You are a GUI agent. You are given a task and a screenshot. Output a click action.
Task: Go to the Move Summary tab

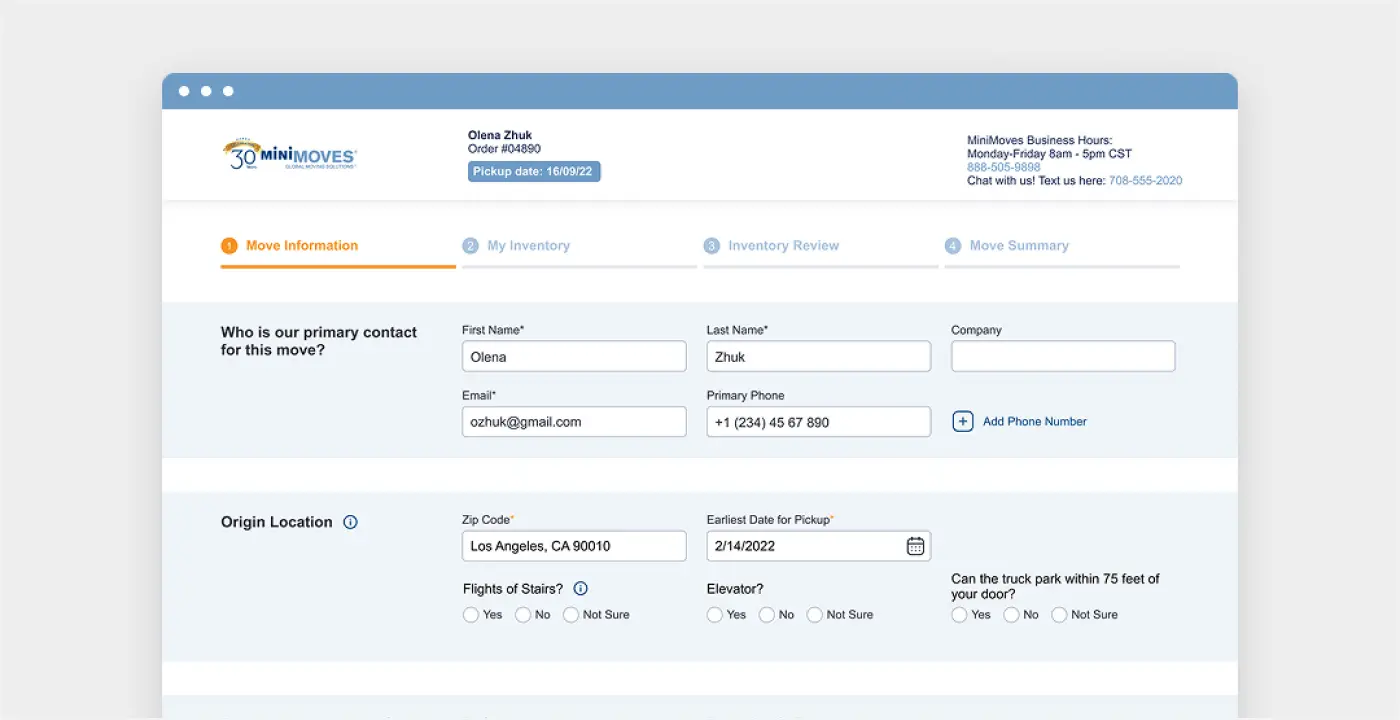[x=1018, y=246]
